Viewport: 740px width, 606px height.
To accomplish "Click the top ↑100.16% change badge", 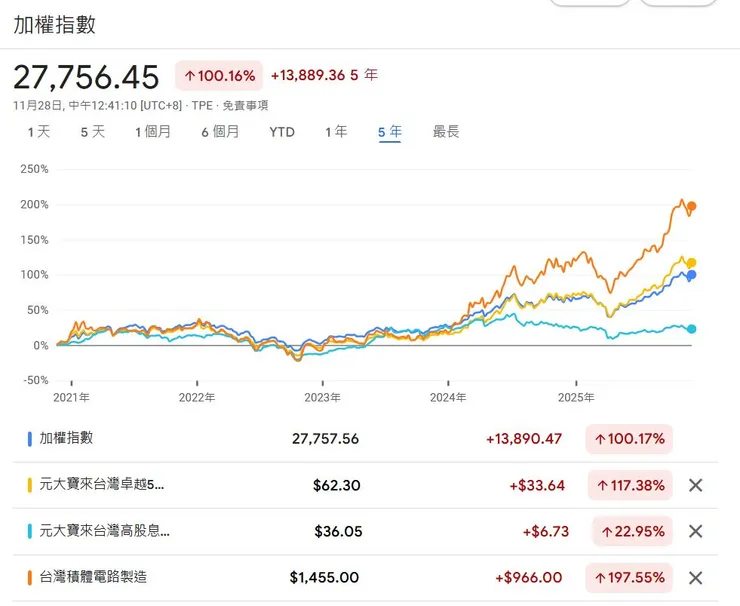I will pos(219,76).
